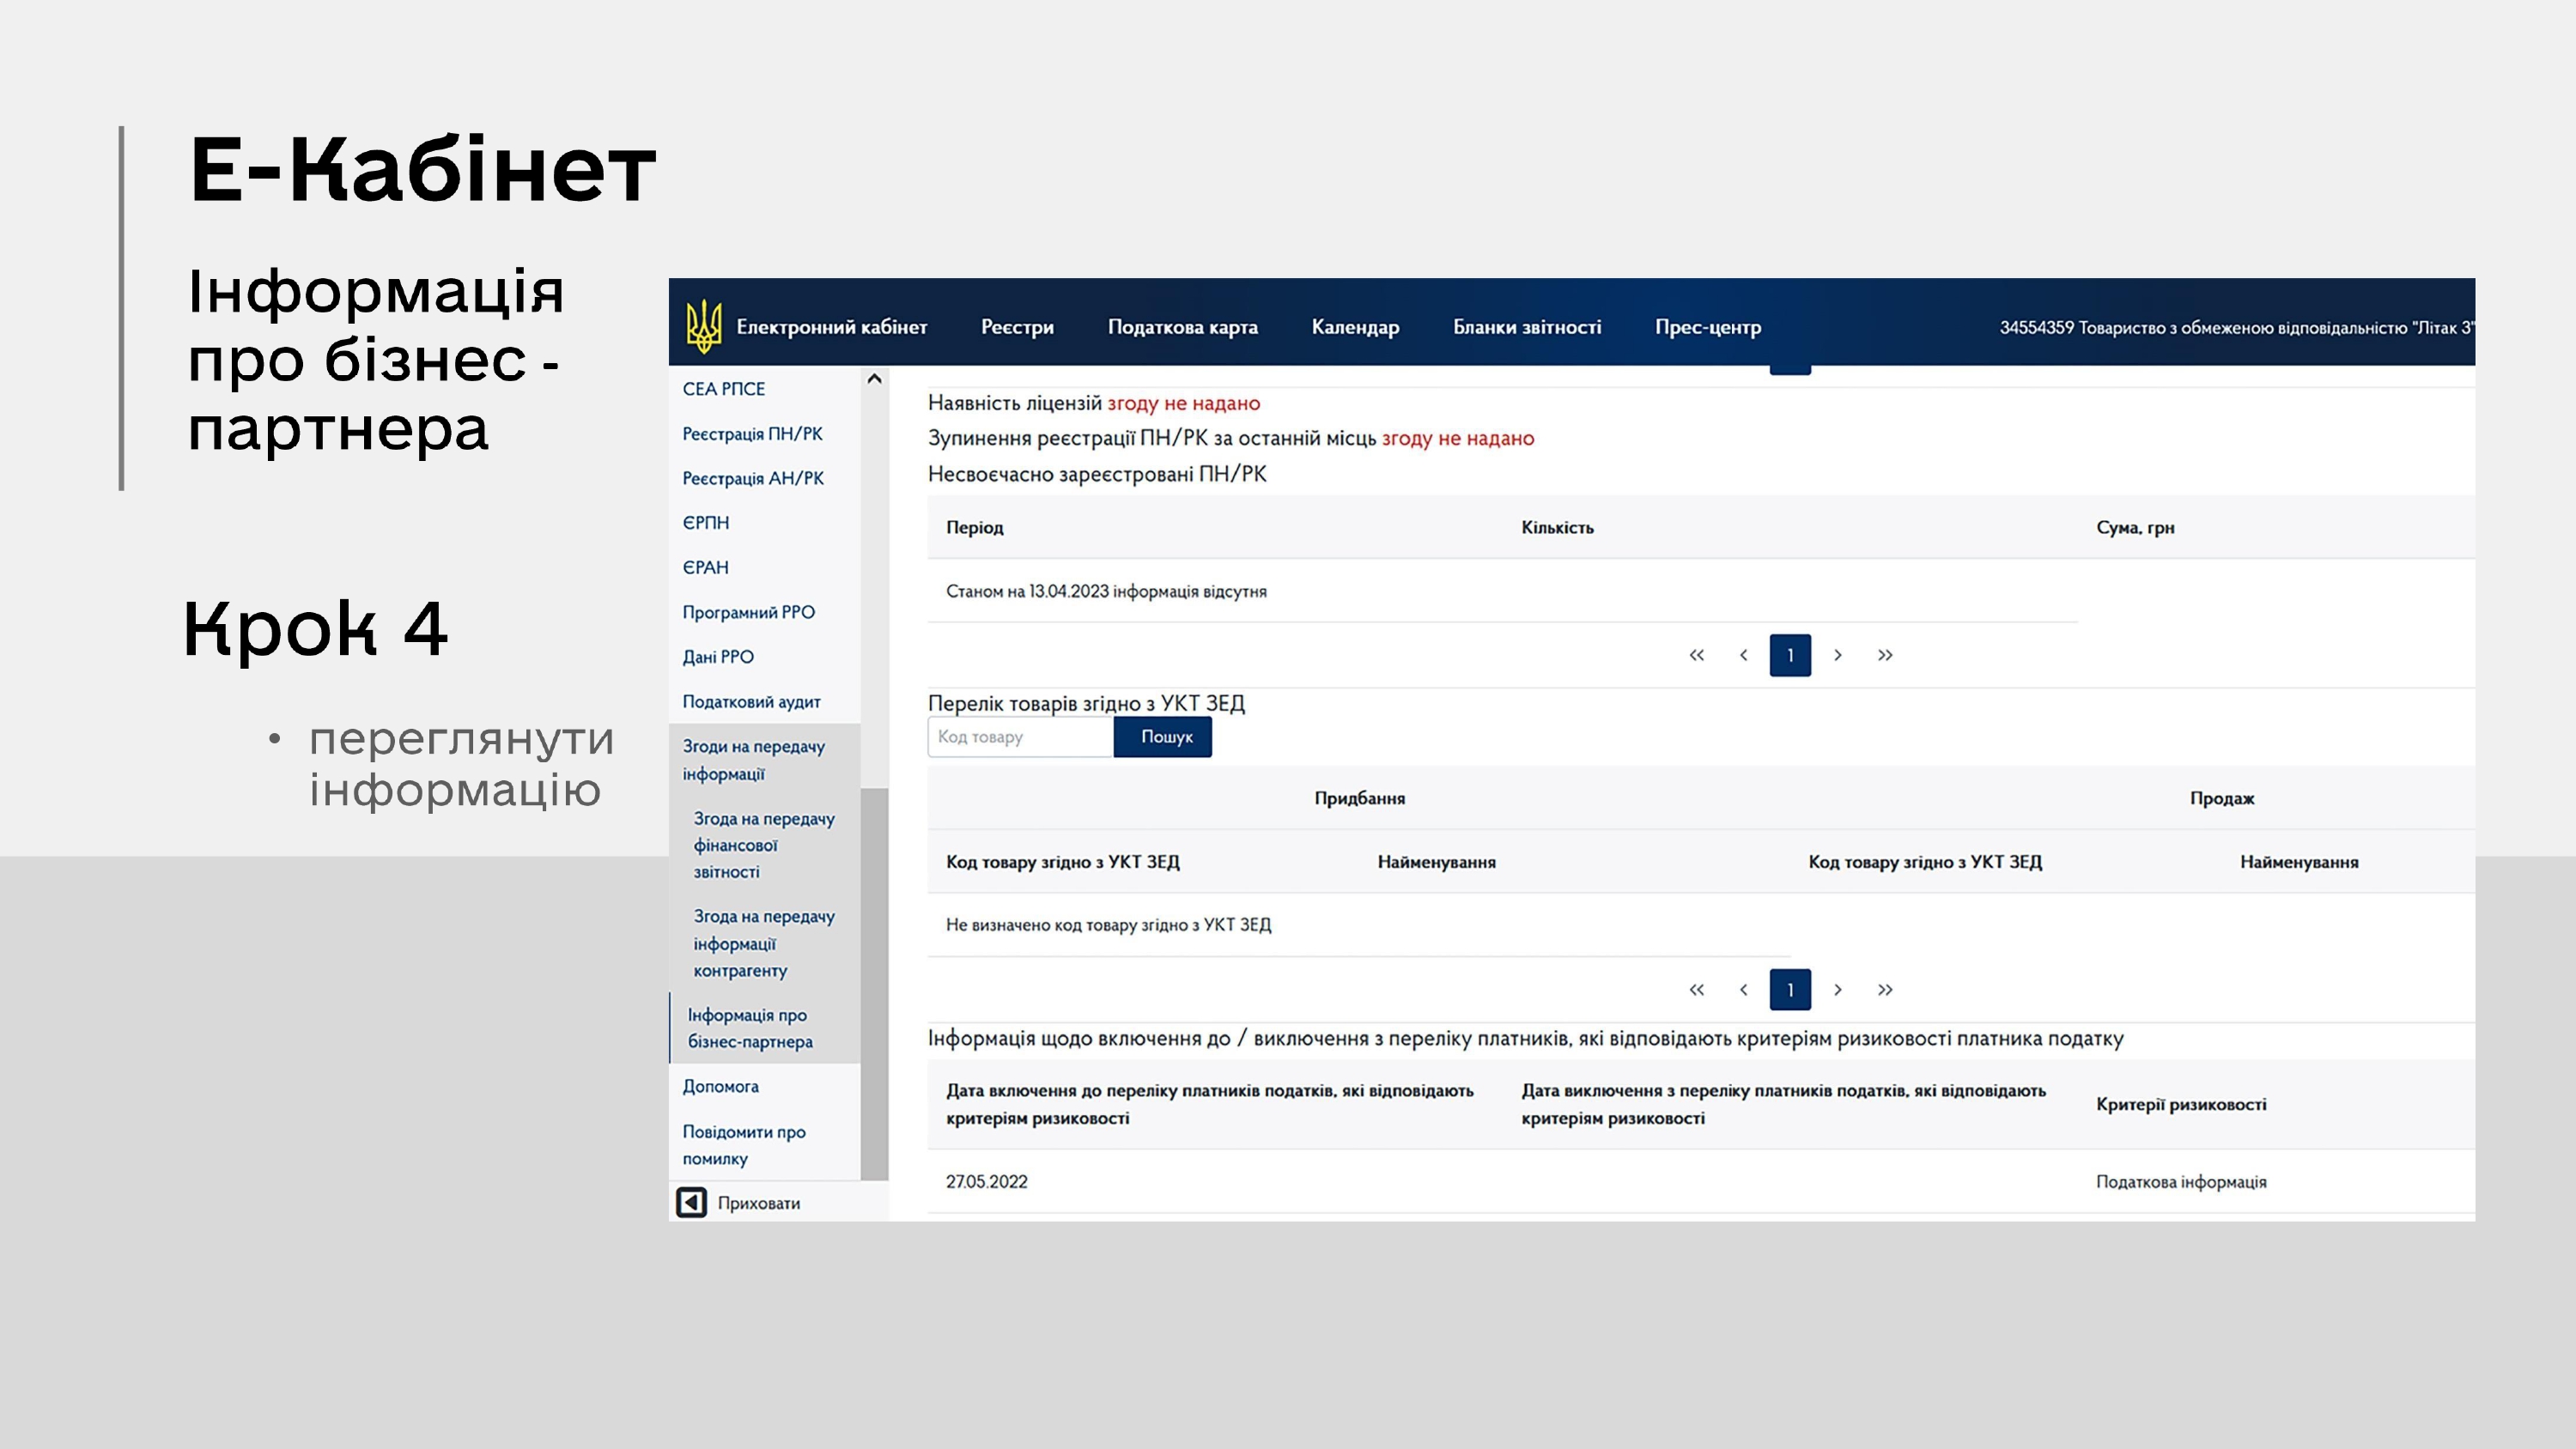Click the Ukrainian trident logo icon
Screen dimensions: 2576x1449
point(703,327)
